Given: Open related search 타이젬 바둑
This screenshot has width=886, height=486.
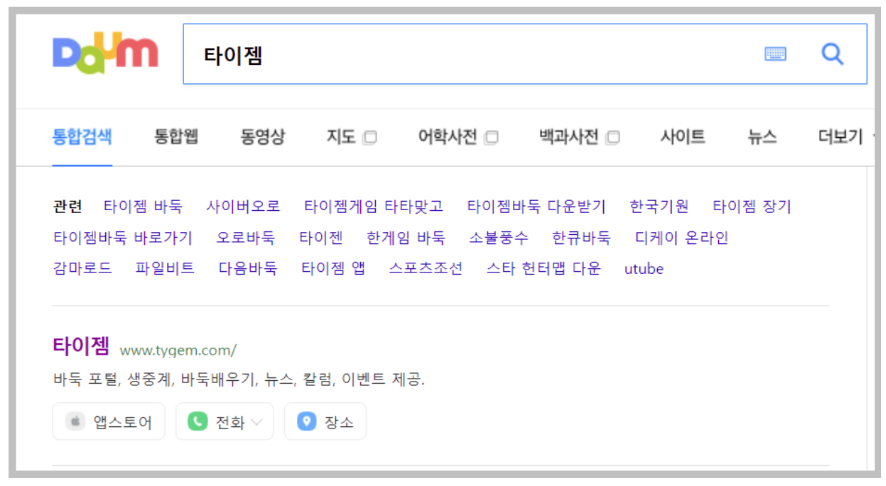Looking at the screenshot, I should pos(143,206).
